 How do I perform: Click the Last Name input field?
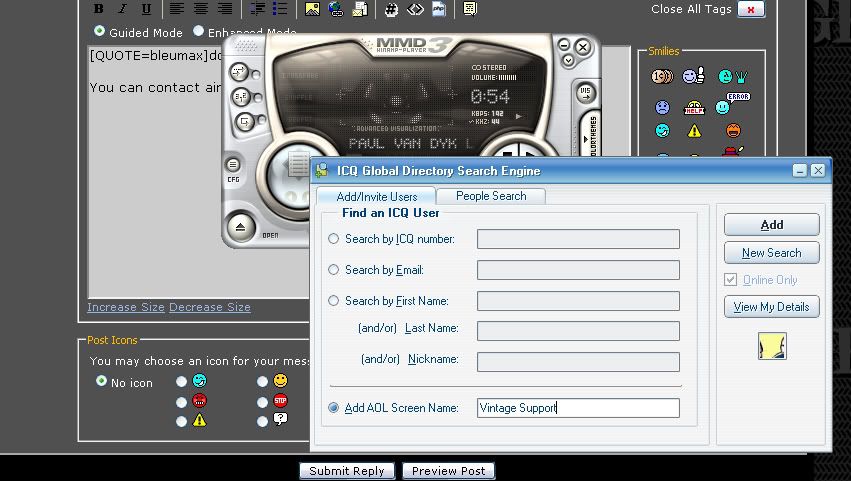coord(578,331)
